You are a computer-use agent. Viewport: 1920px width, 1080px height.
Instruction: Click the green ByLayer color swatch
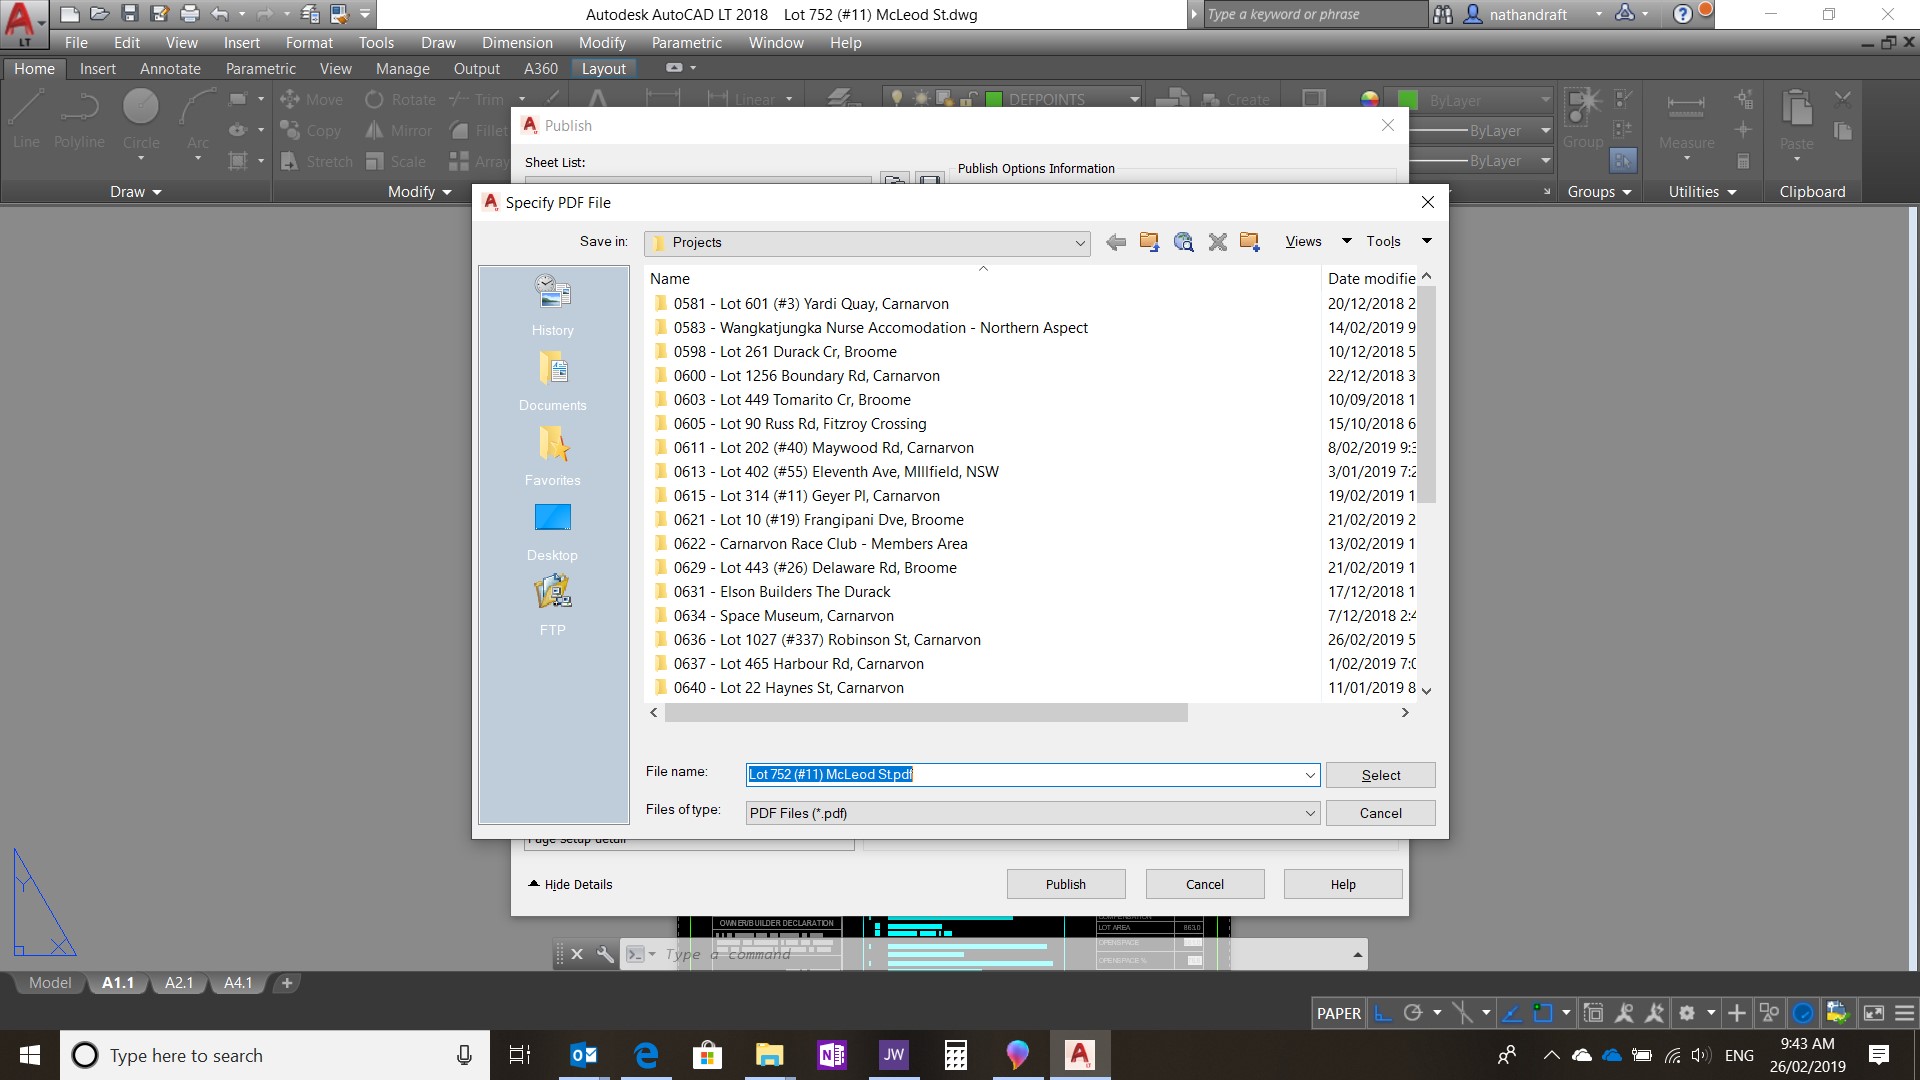1408,100
